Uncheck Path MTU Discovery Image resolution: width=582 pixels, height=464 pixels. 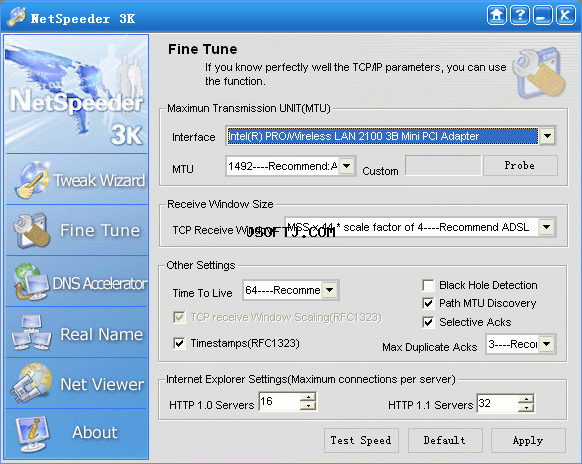tap(428, 303)
